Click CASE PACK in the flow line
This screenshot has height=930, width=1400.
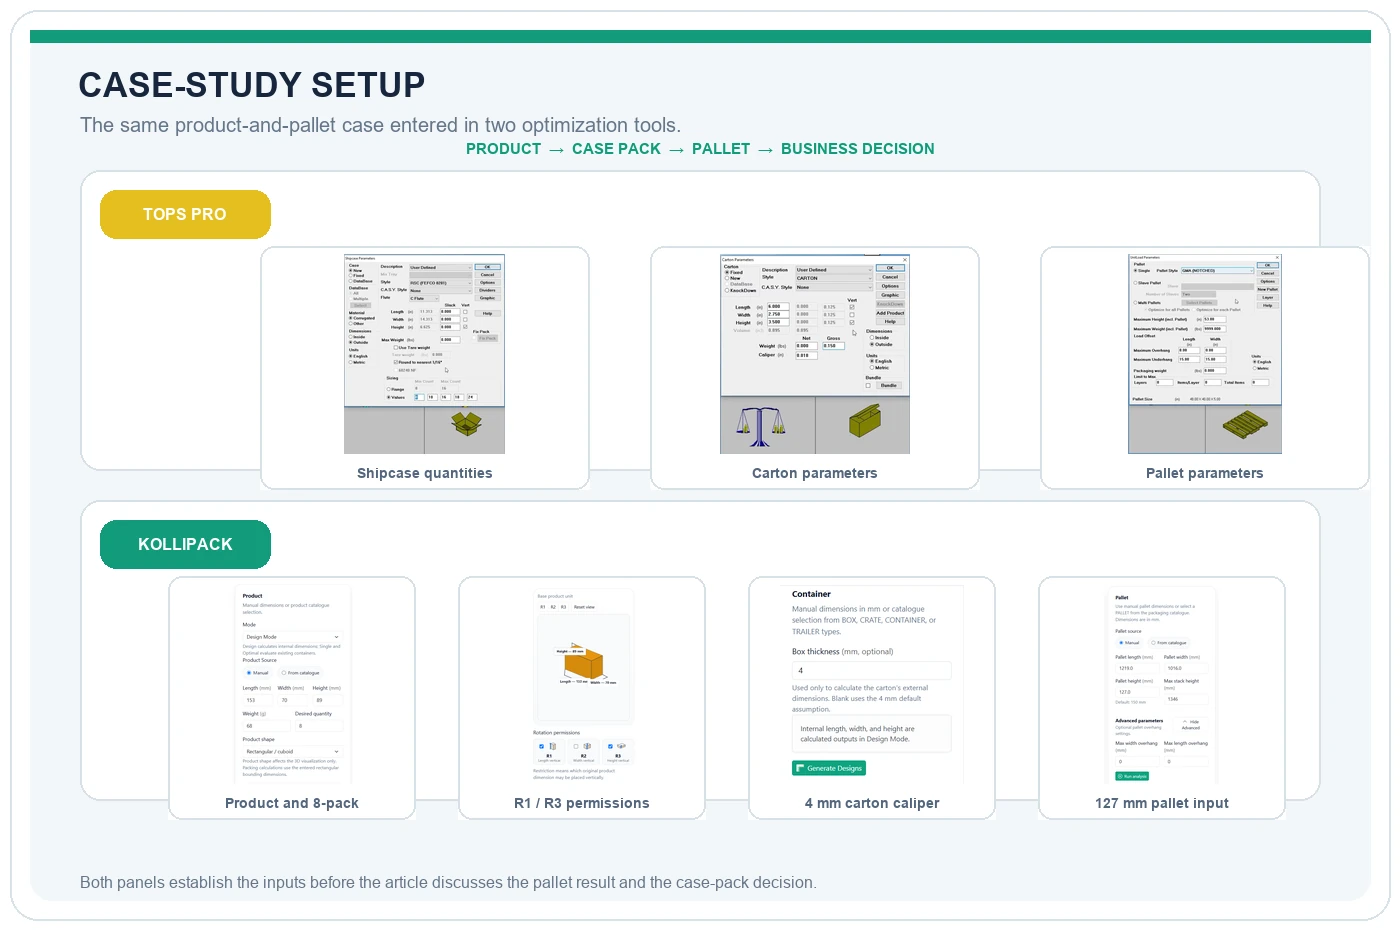[616, 149]
